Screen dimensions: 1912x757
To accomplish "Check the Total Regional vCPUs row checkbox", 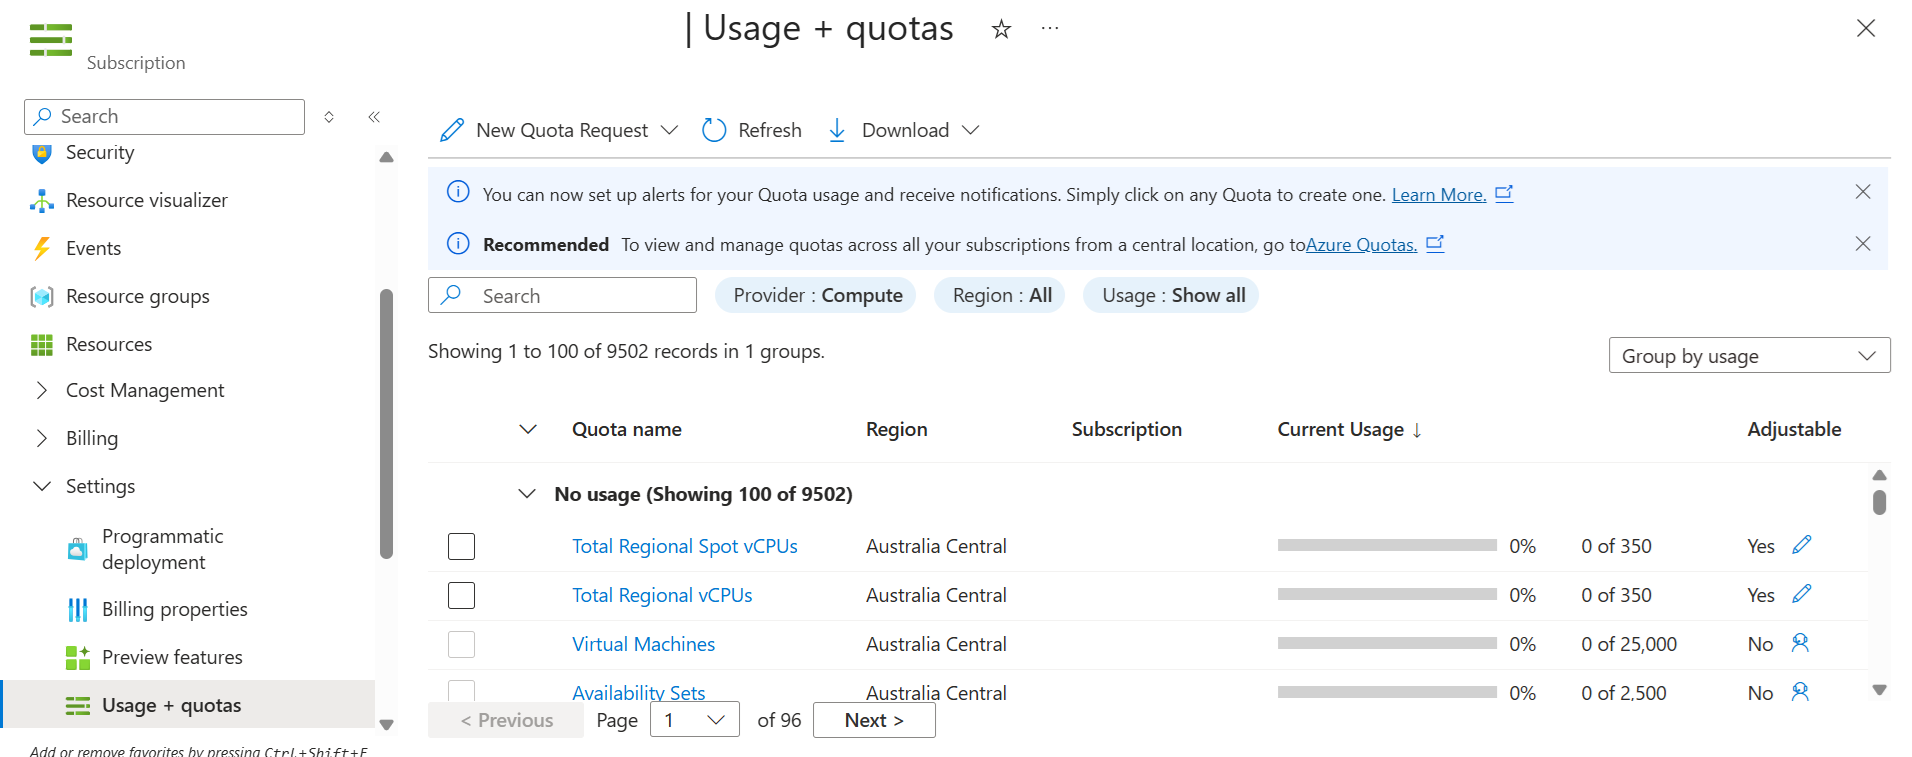I will pyautogui.click(x=461, y=595).
